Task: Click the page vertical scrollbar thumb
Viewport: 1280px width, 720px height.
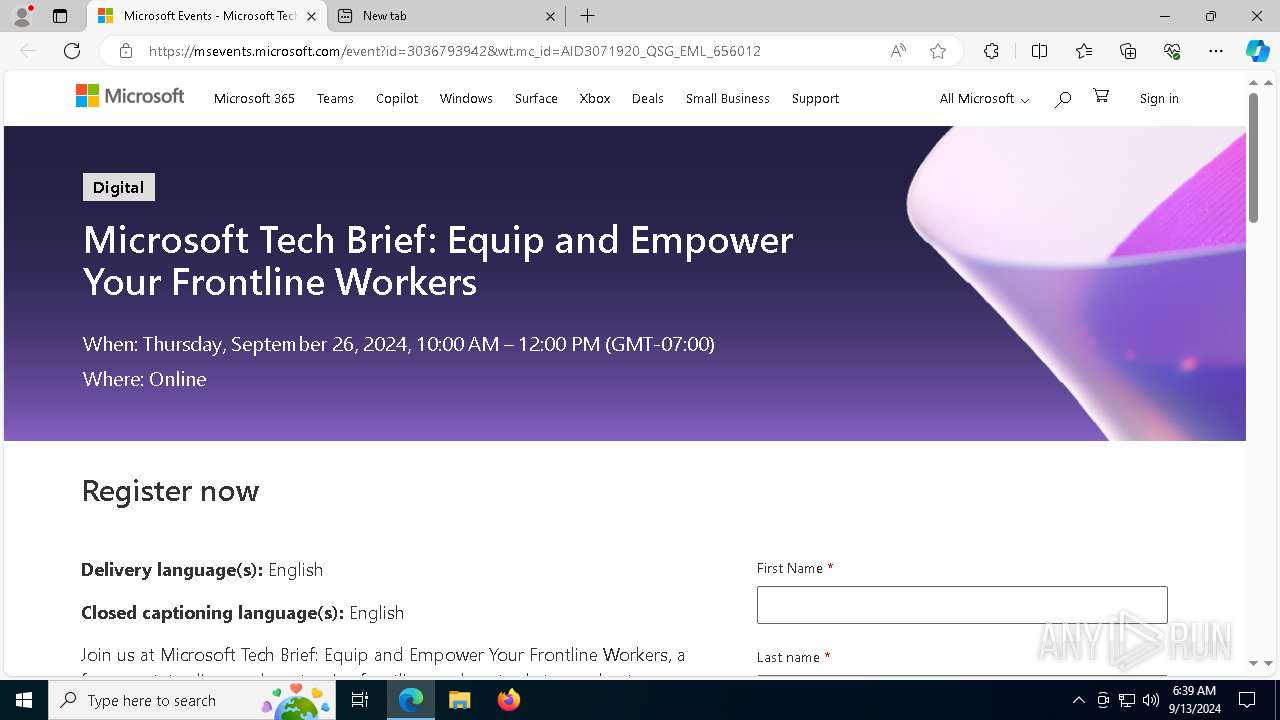Action: tap(1253, 158)
